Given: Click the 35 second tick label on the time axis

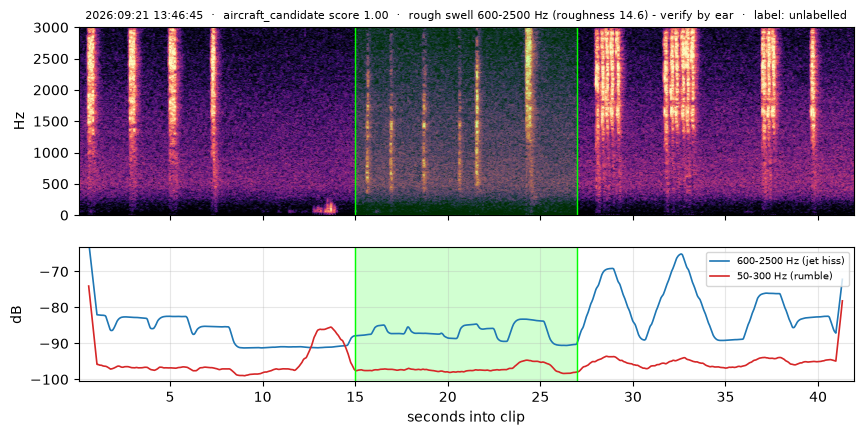Looking at the screenshot, I should click(x=725, y=396).
